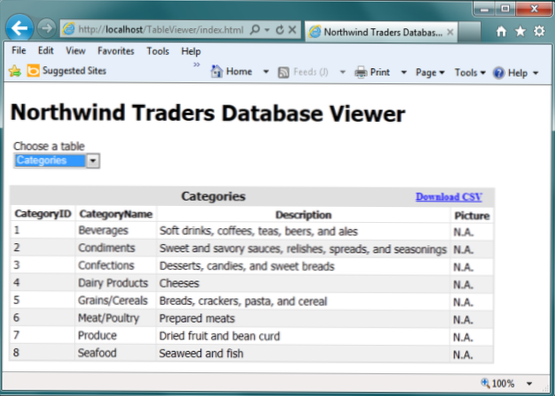555x396 pixels.
Task: Click the Seaweed and fish description
Action: click(x=201, y=353)
